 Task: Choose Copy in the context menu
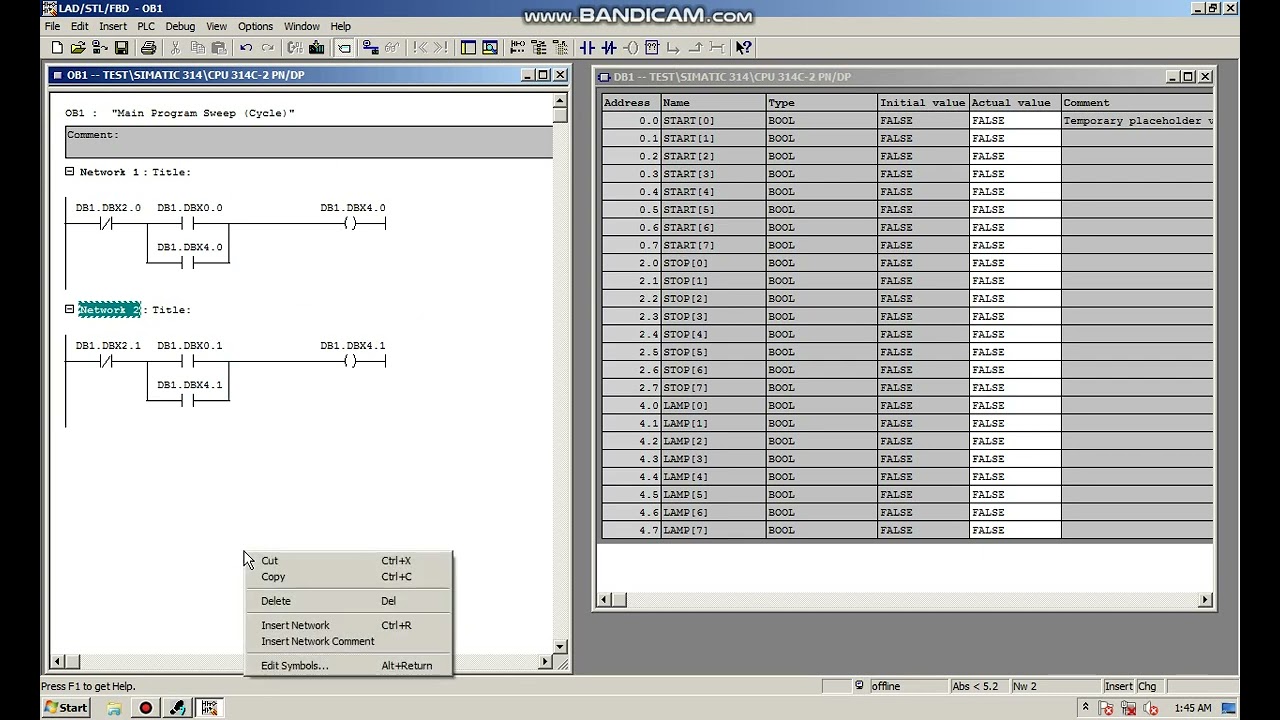click(x=348, y=577)
